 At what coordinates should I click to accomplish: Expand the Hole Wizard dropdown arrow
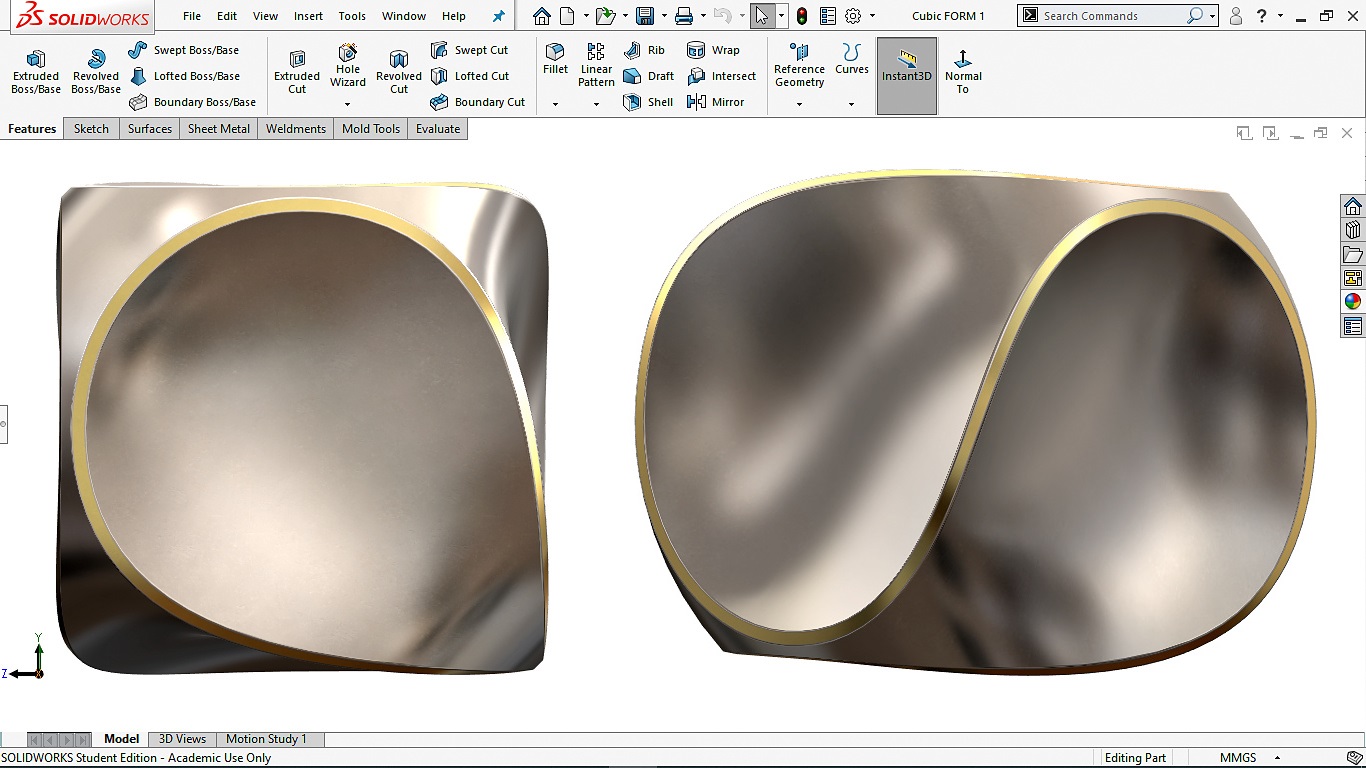pos(348,104)
